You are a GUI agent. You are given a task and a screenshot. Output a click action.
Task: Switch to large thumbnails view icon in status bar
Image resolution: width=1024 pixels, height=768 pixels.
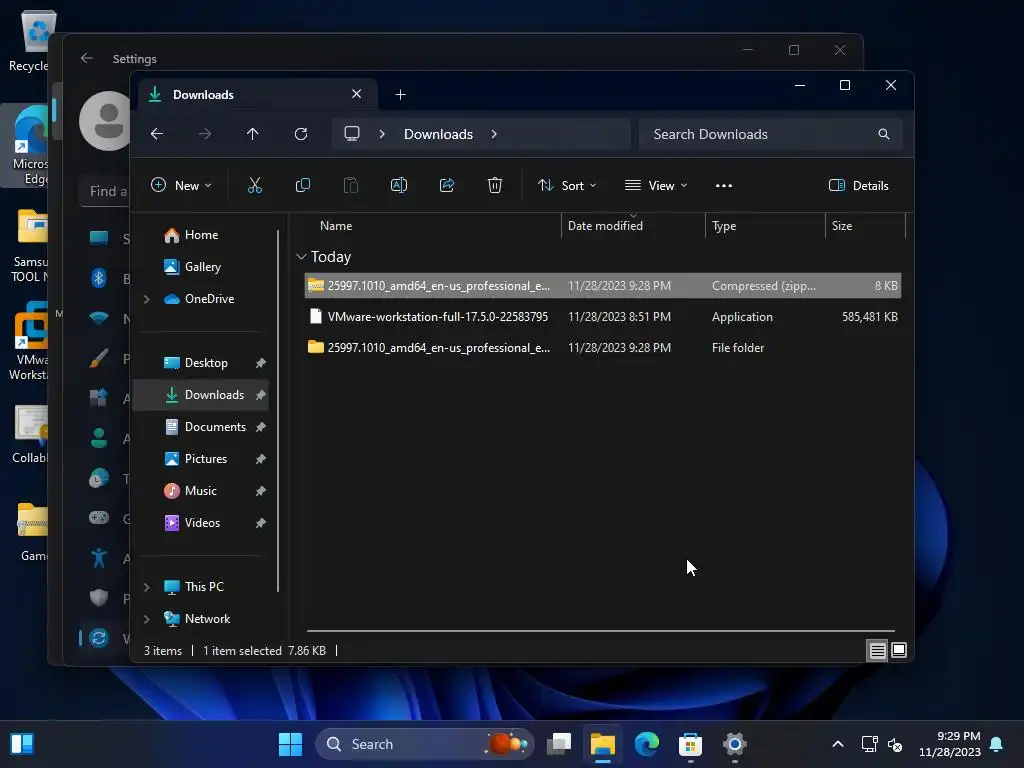coord(899,650)
